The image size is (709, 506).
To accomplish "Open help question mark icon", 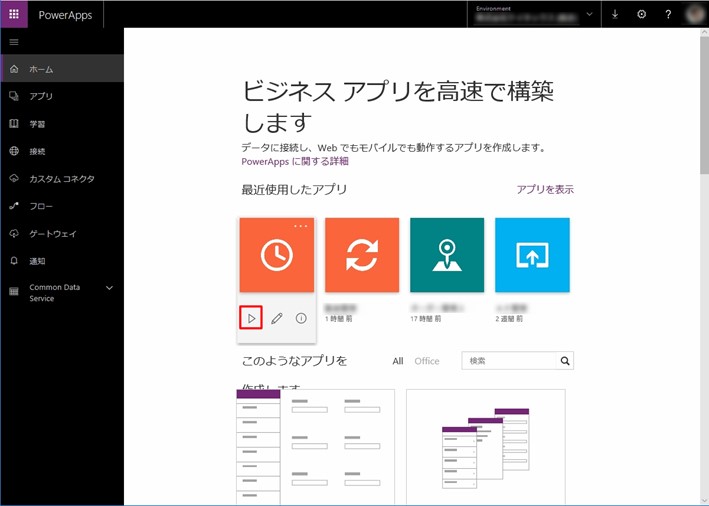I will (x=668, y=14).
